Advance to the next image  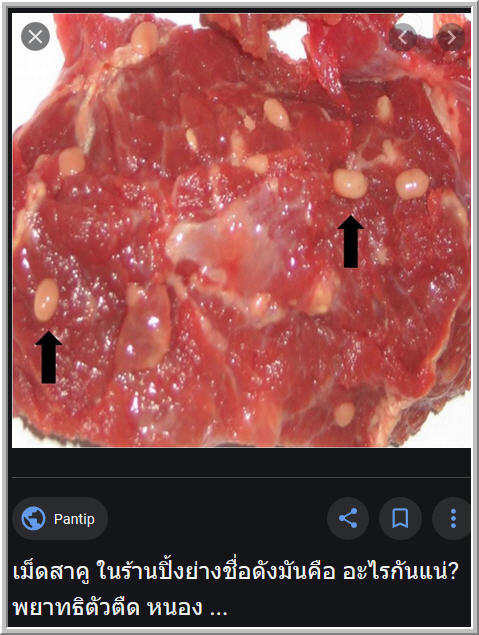click(451, 37)
